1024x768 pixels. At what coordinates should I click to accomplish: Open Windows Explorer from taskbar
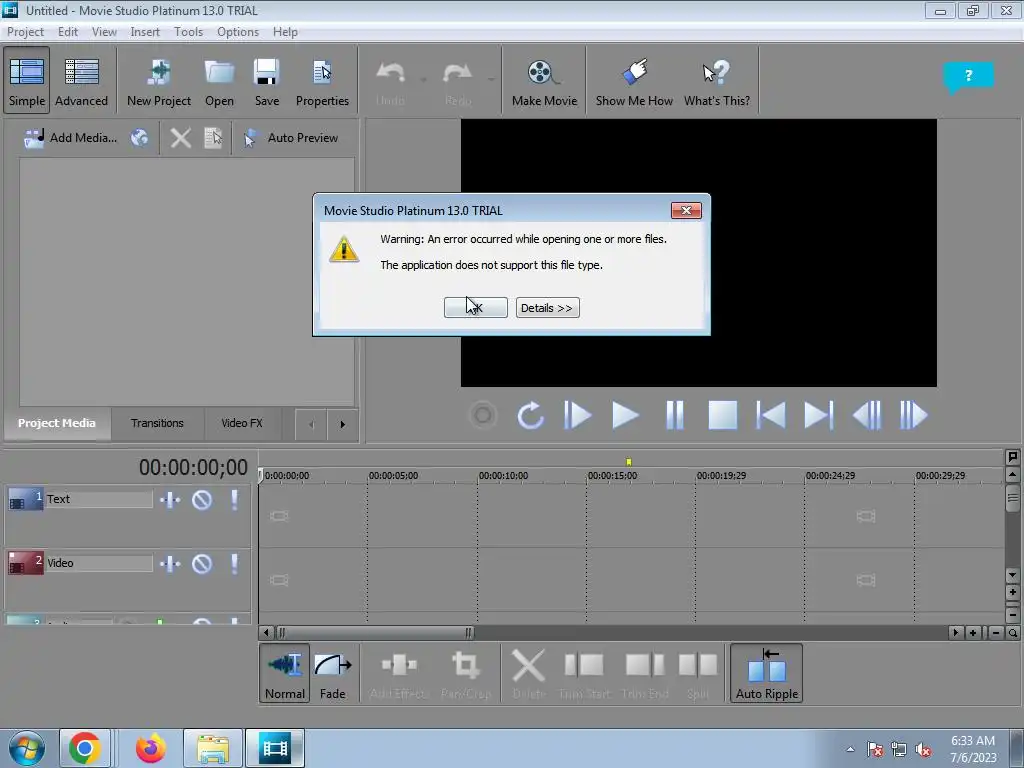click(x=213, y=748)
